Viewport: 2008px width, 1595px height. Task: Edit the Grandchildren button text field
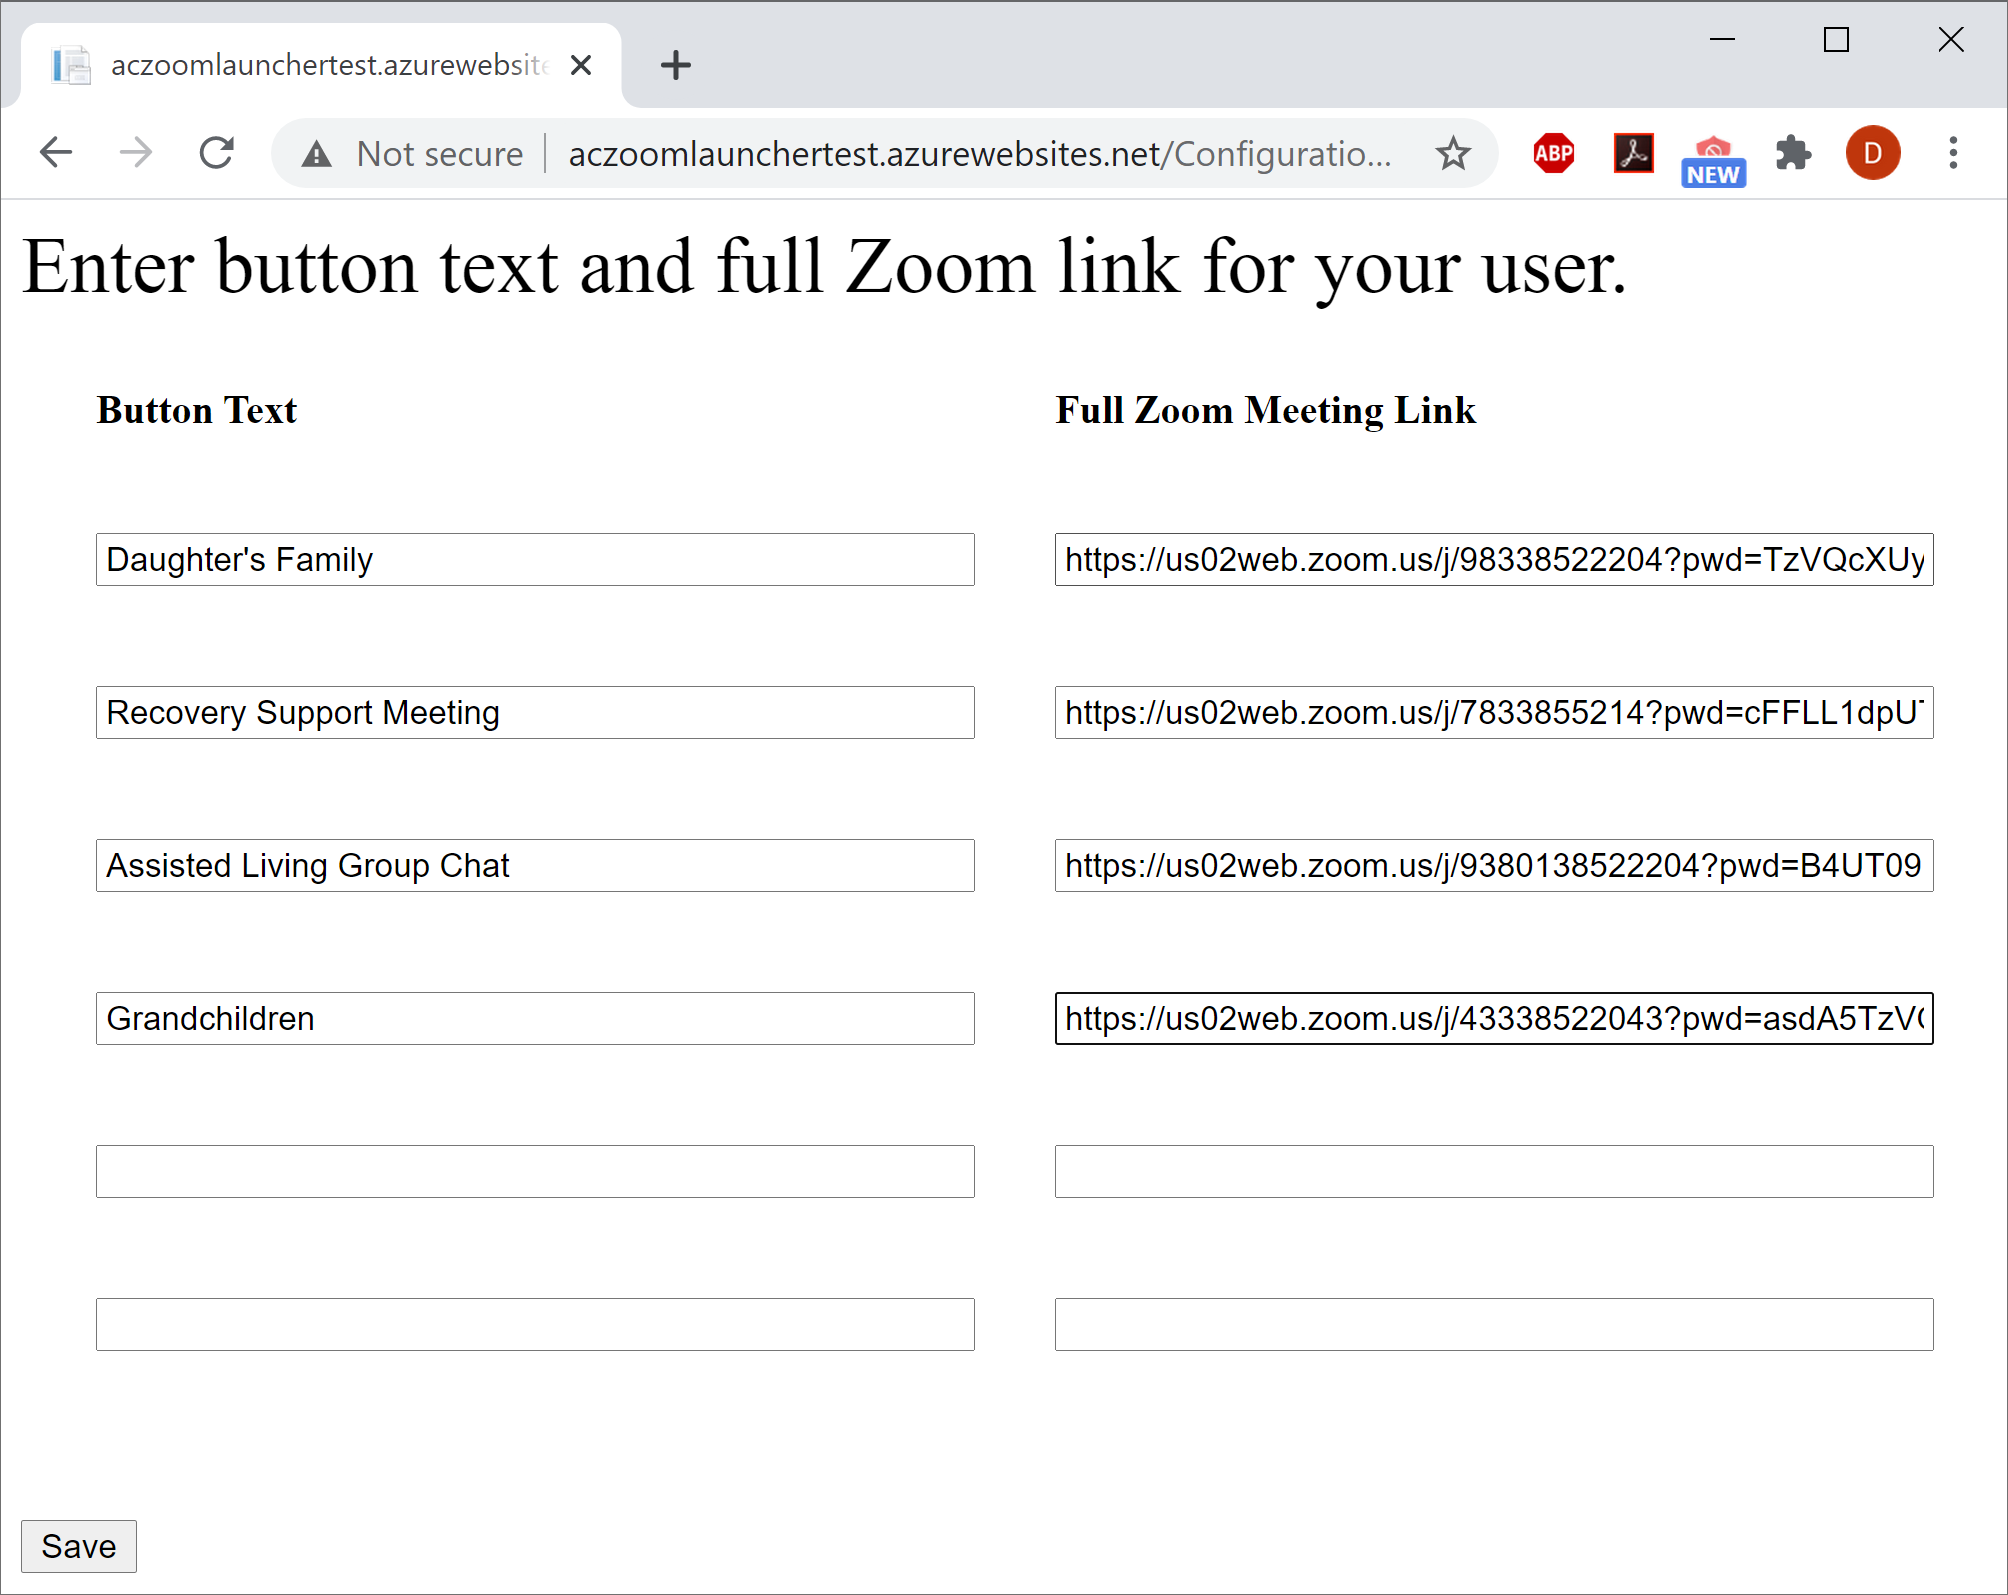(535, 1018)
